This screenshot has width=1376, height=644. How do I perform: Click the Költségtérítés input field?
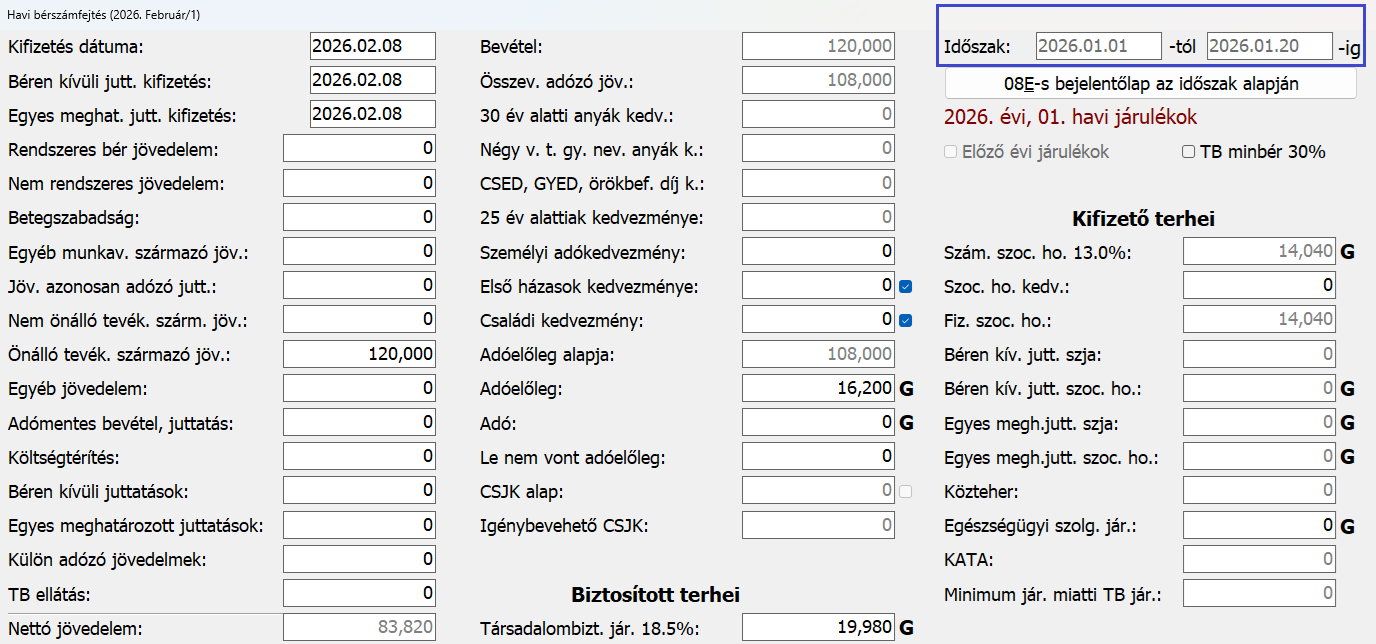coord(359,457)
